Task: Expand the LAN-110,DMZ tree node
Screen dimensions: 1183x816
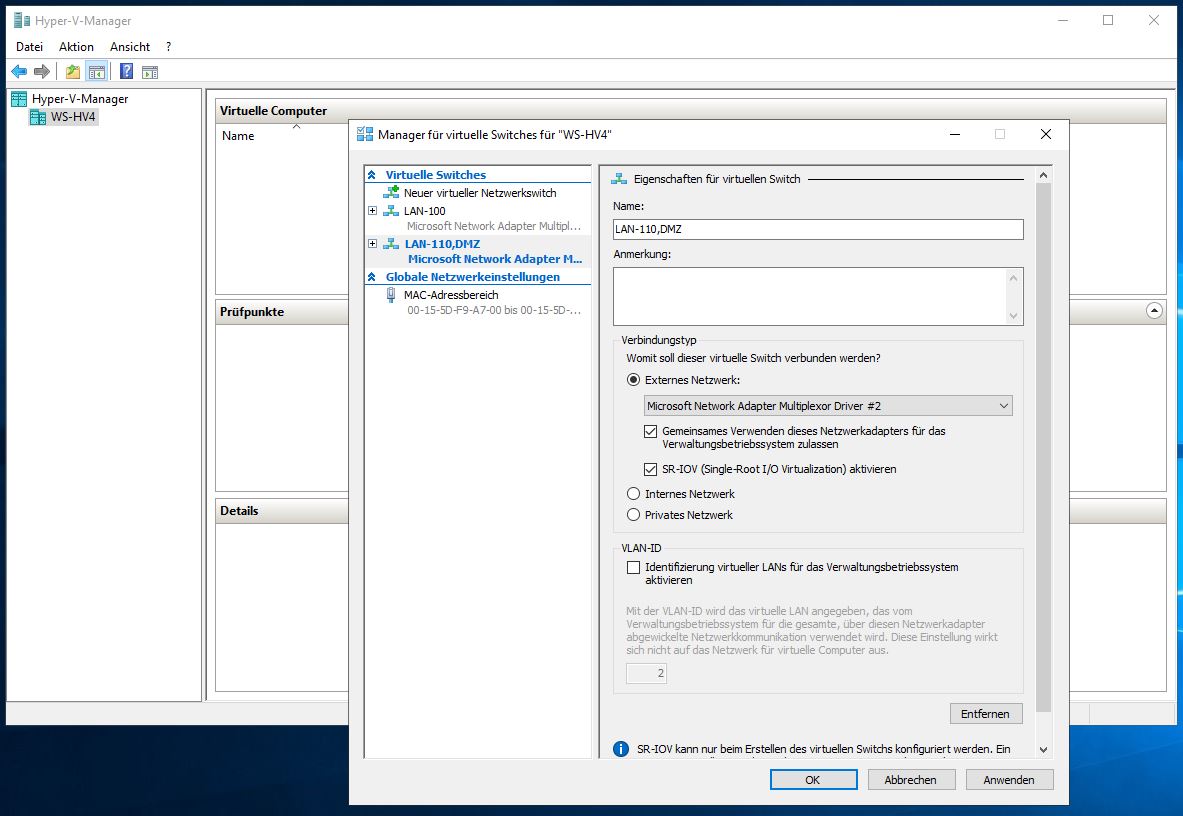Action: coord(372,244)
